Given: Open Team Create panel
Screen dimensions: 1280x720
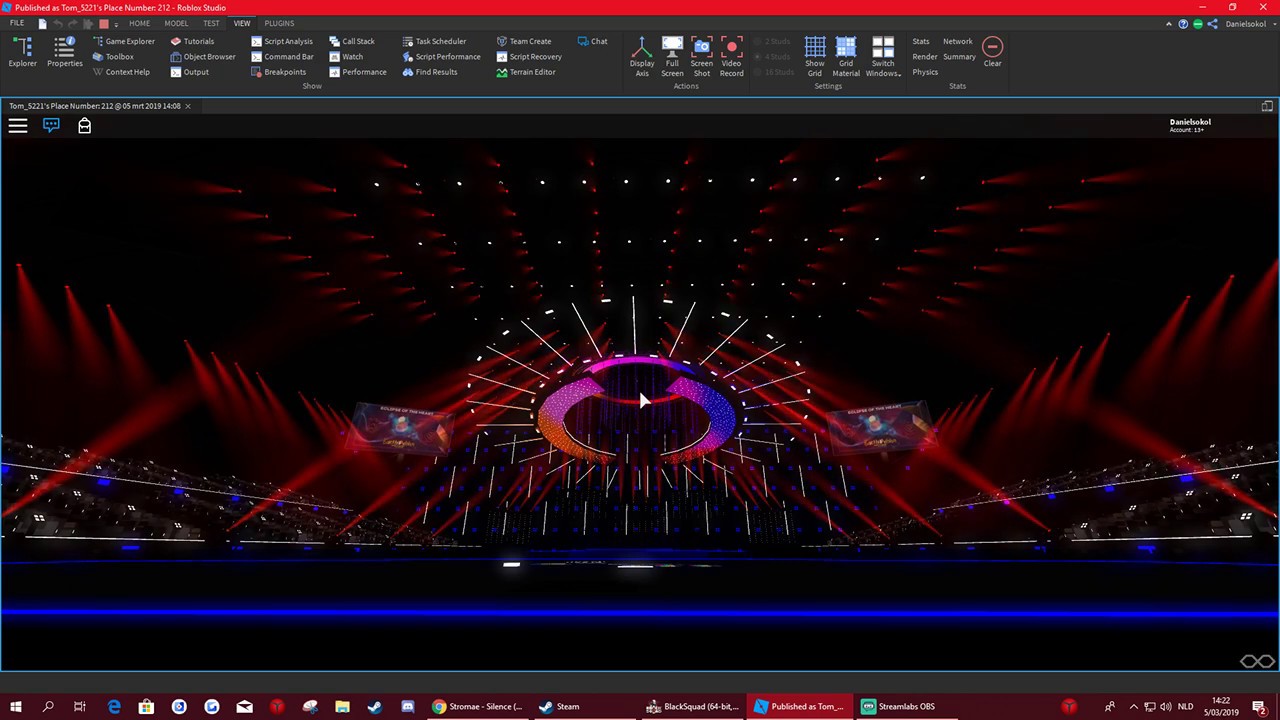Looking at the screenshot, I should (x=523, y=41).
